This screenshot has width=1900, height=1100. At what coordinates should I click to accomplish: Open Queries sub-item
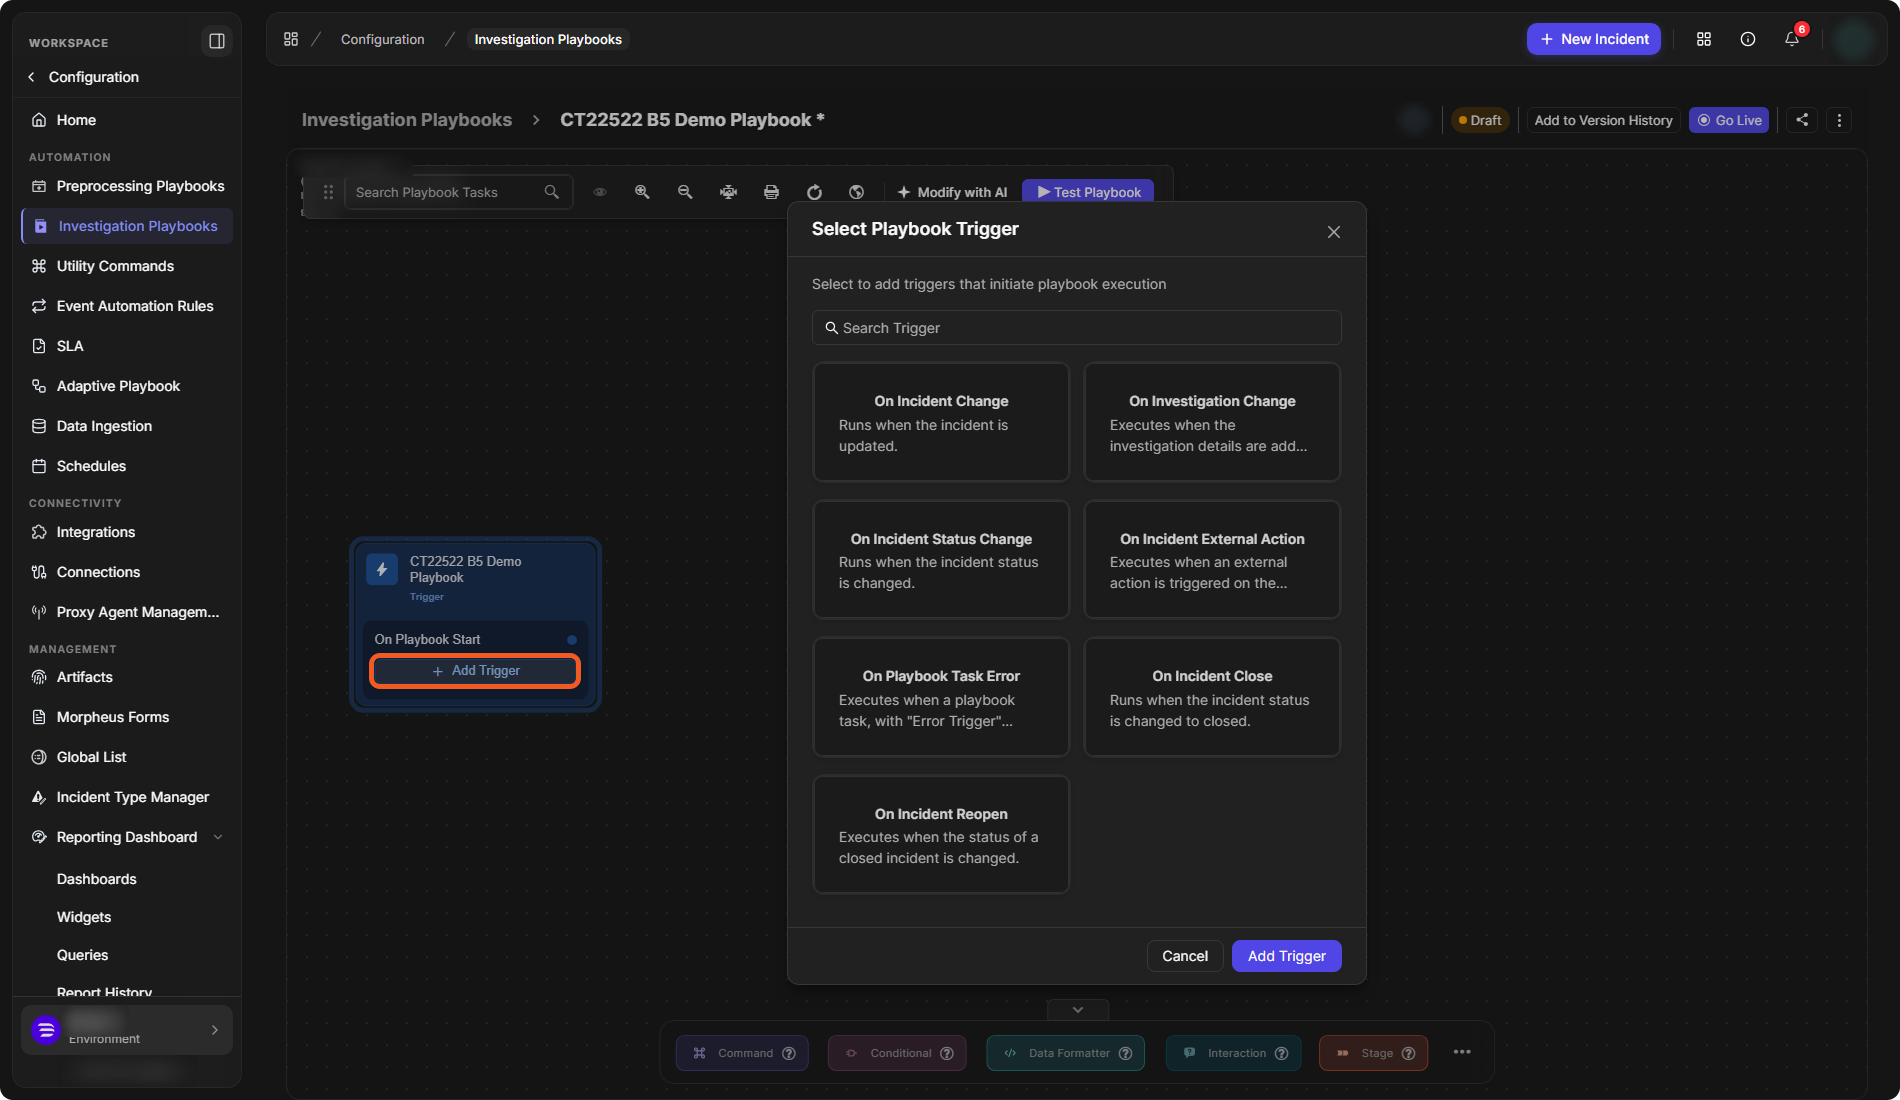click(82, 955)
